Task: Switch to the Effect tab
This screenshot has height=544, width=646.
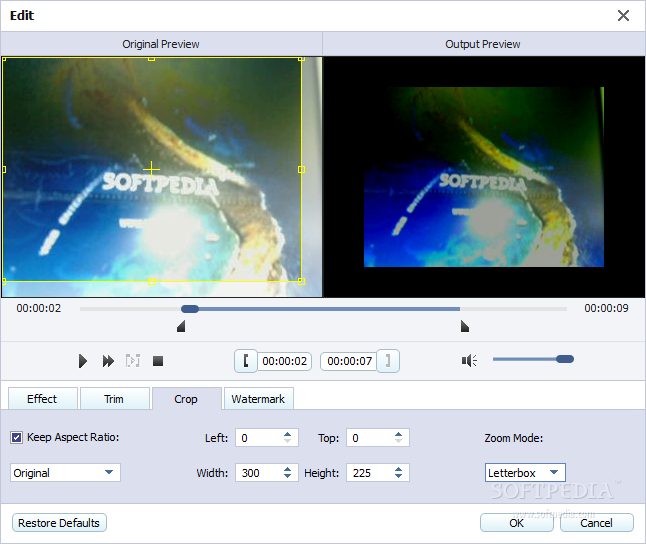Action: 42,399
